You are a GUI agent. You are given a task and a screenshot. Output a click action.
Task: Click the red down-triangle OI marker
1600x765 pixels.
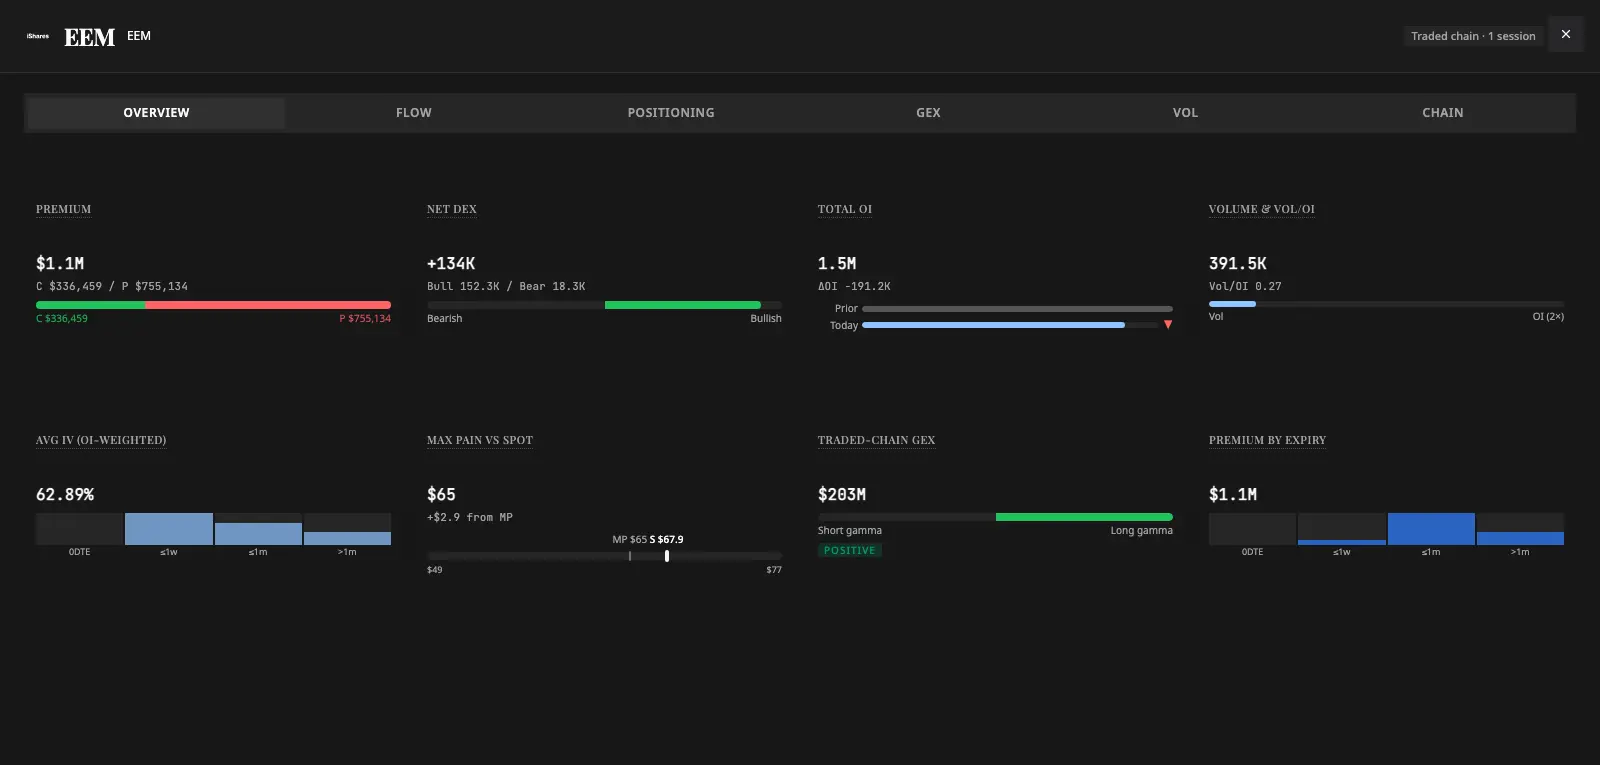[x=1168, y=325]
